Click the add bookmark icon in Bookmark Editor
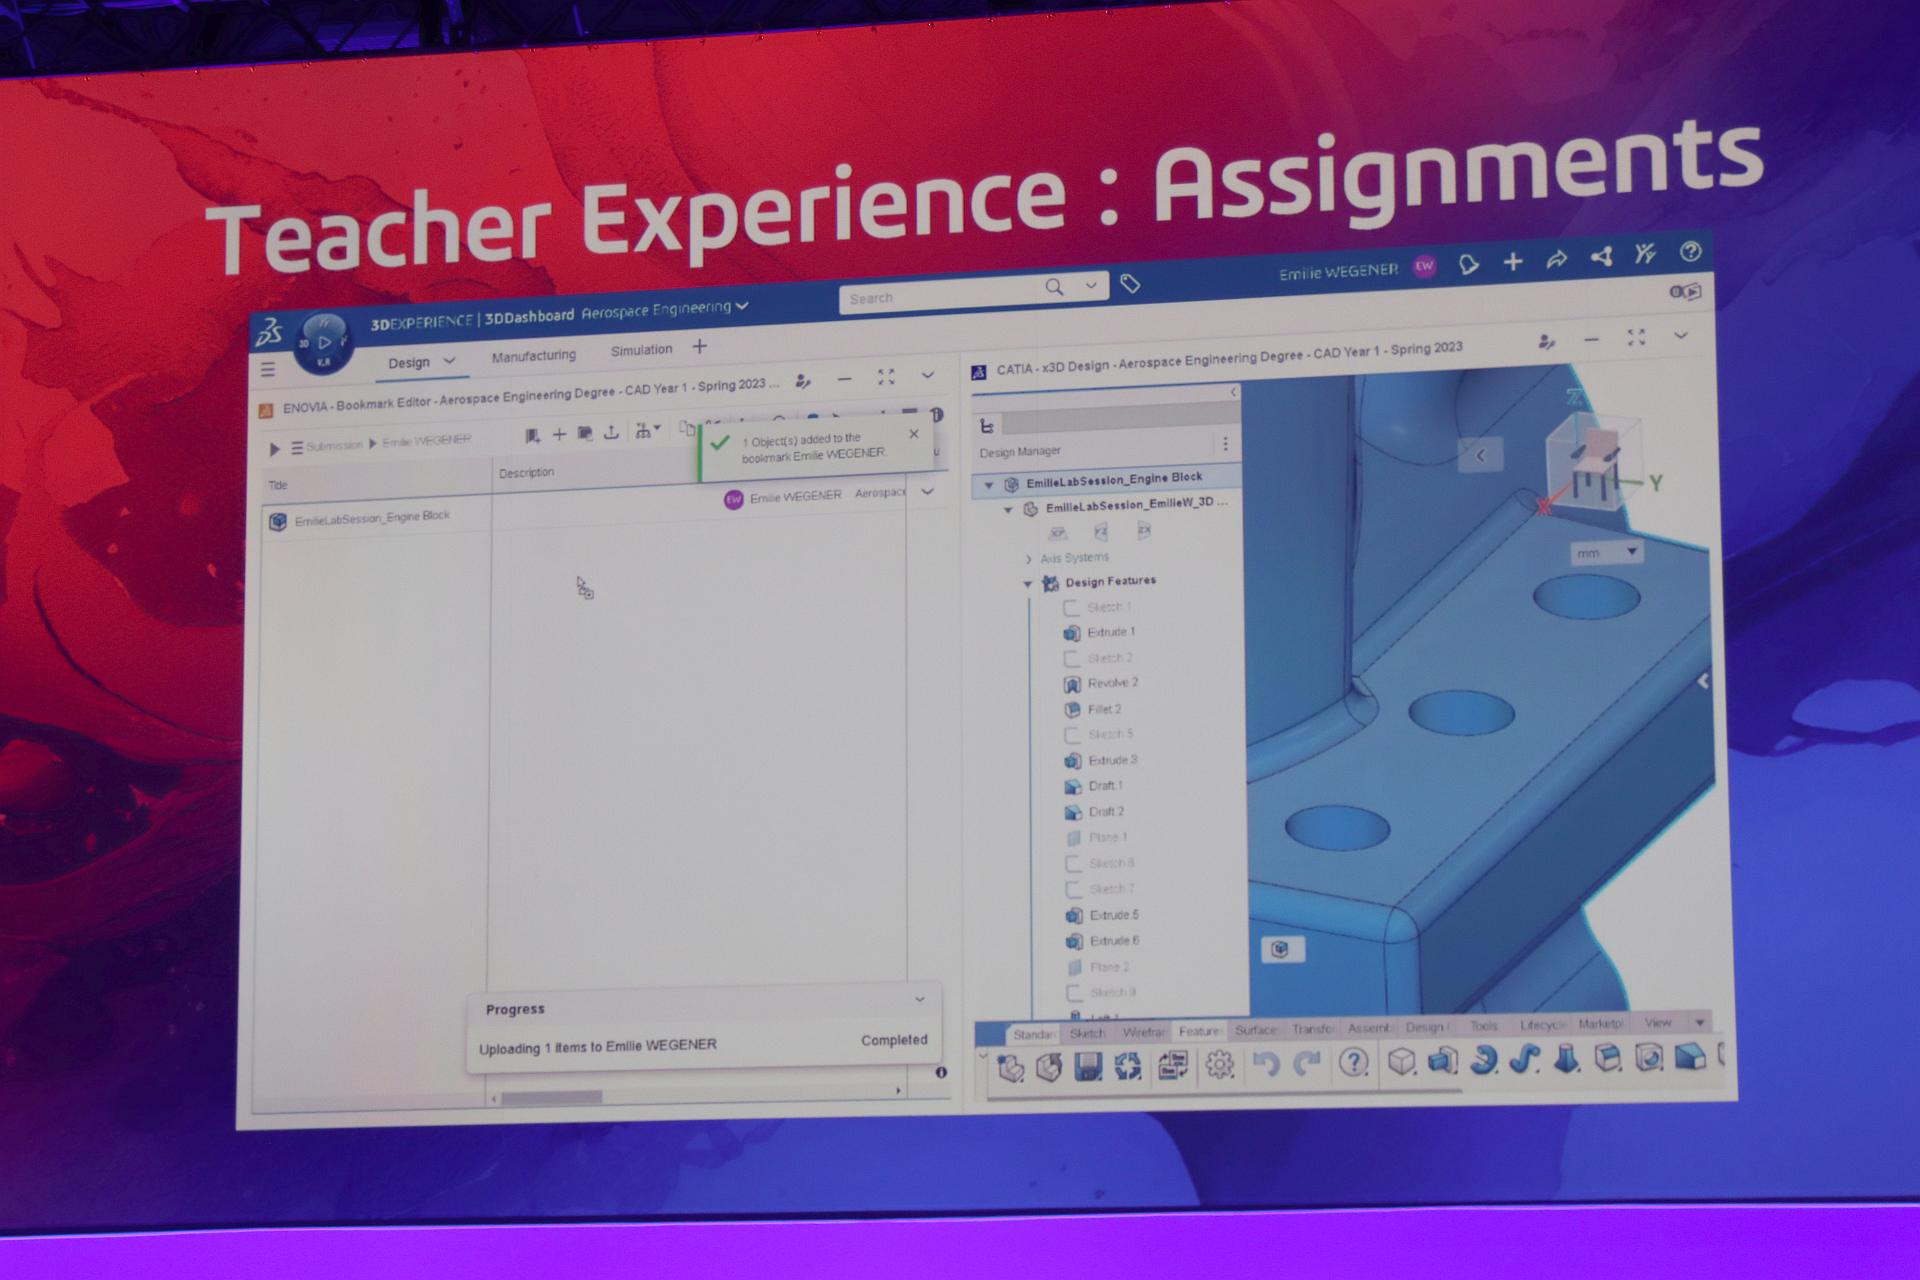This screenshot has height=1280, width=1920. pyautogui.click(x=532, y=435)
